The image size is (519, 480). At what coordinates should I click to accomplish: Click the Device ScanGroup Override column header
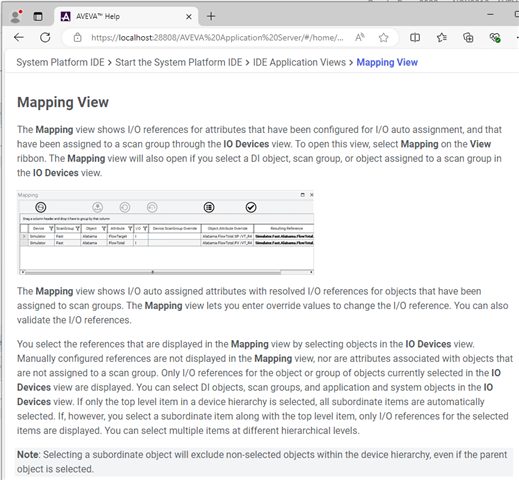pos(175,228)
